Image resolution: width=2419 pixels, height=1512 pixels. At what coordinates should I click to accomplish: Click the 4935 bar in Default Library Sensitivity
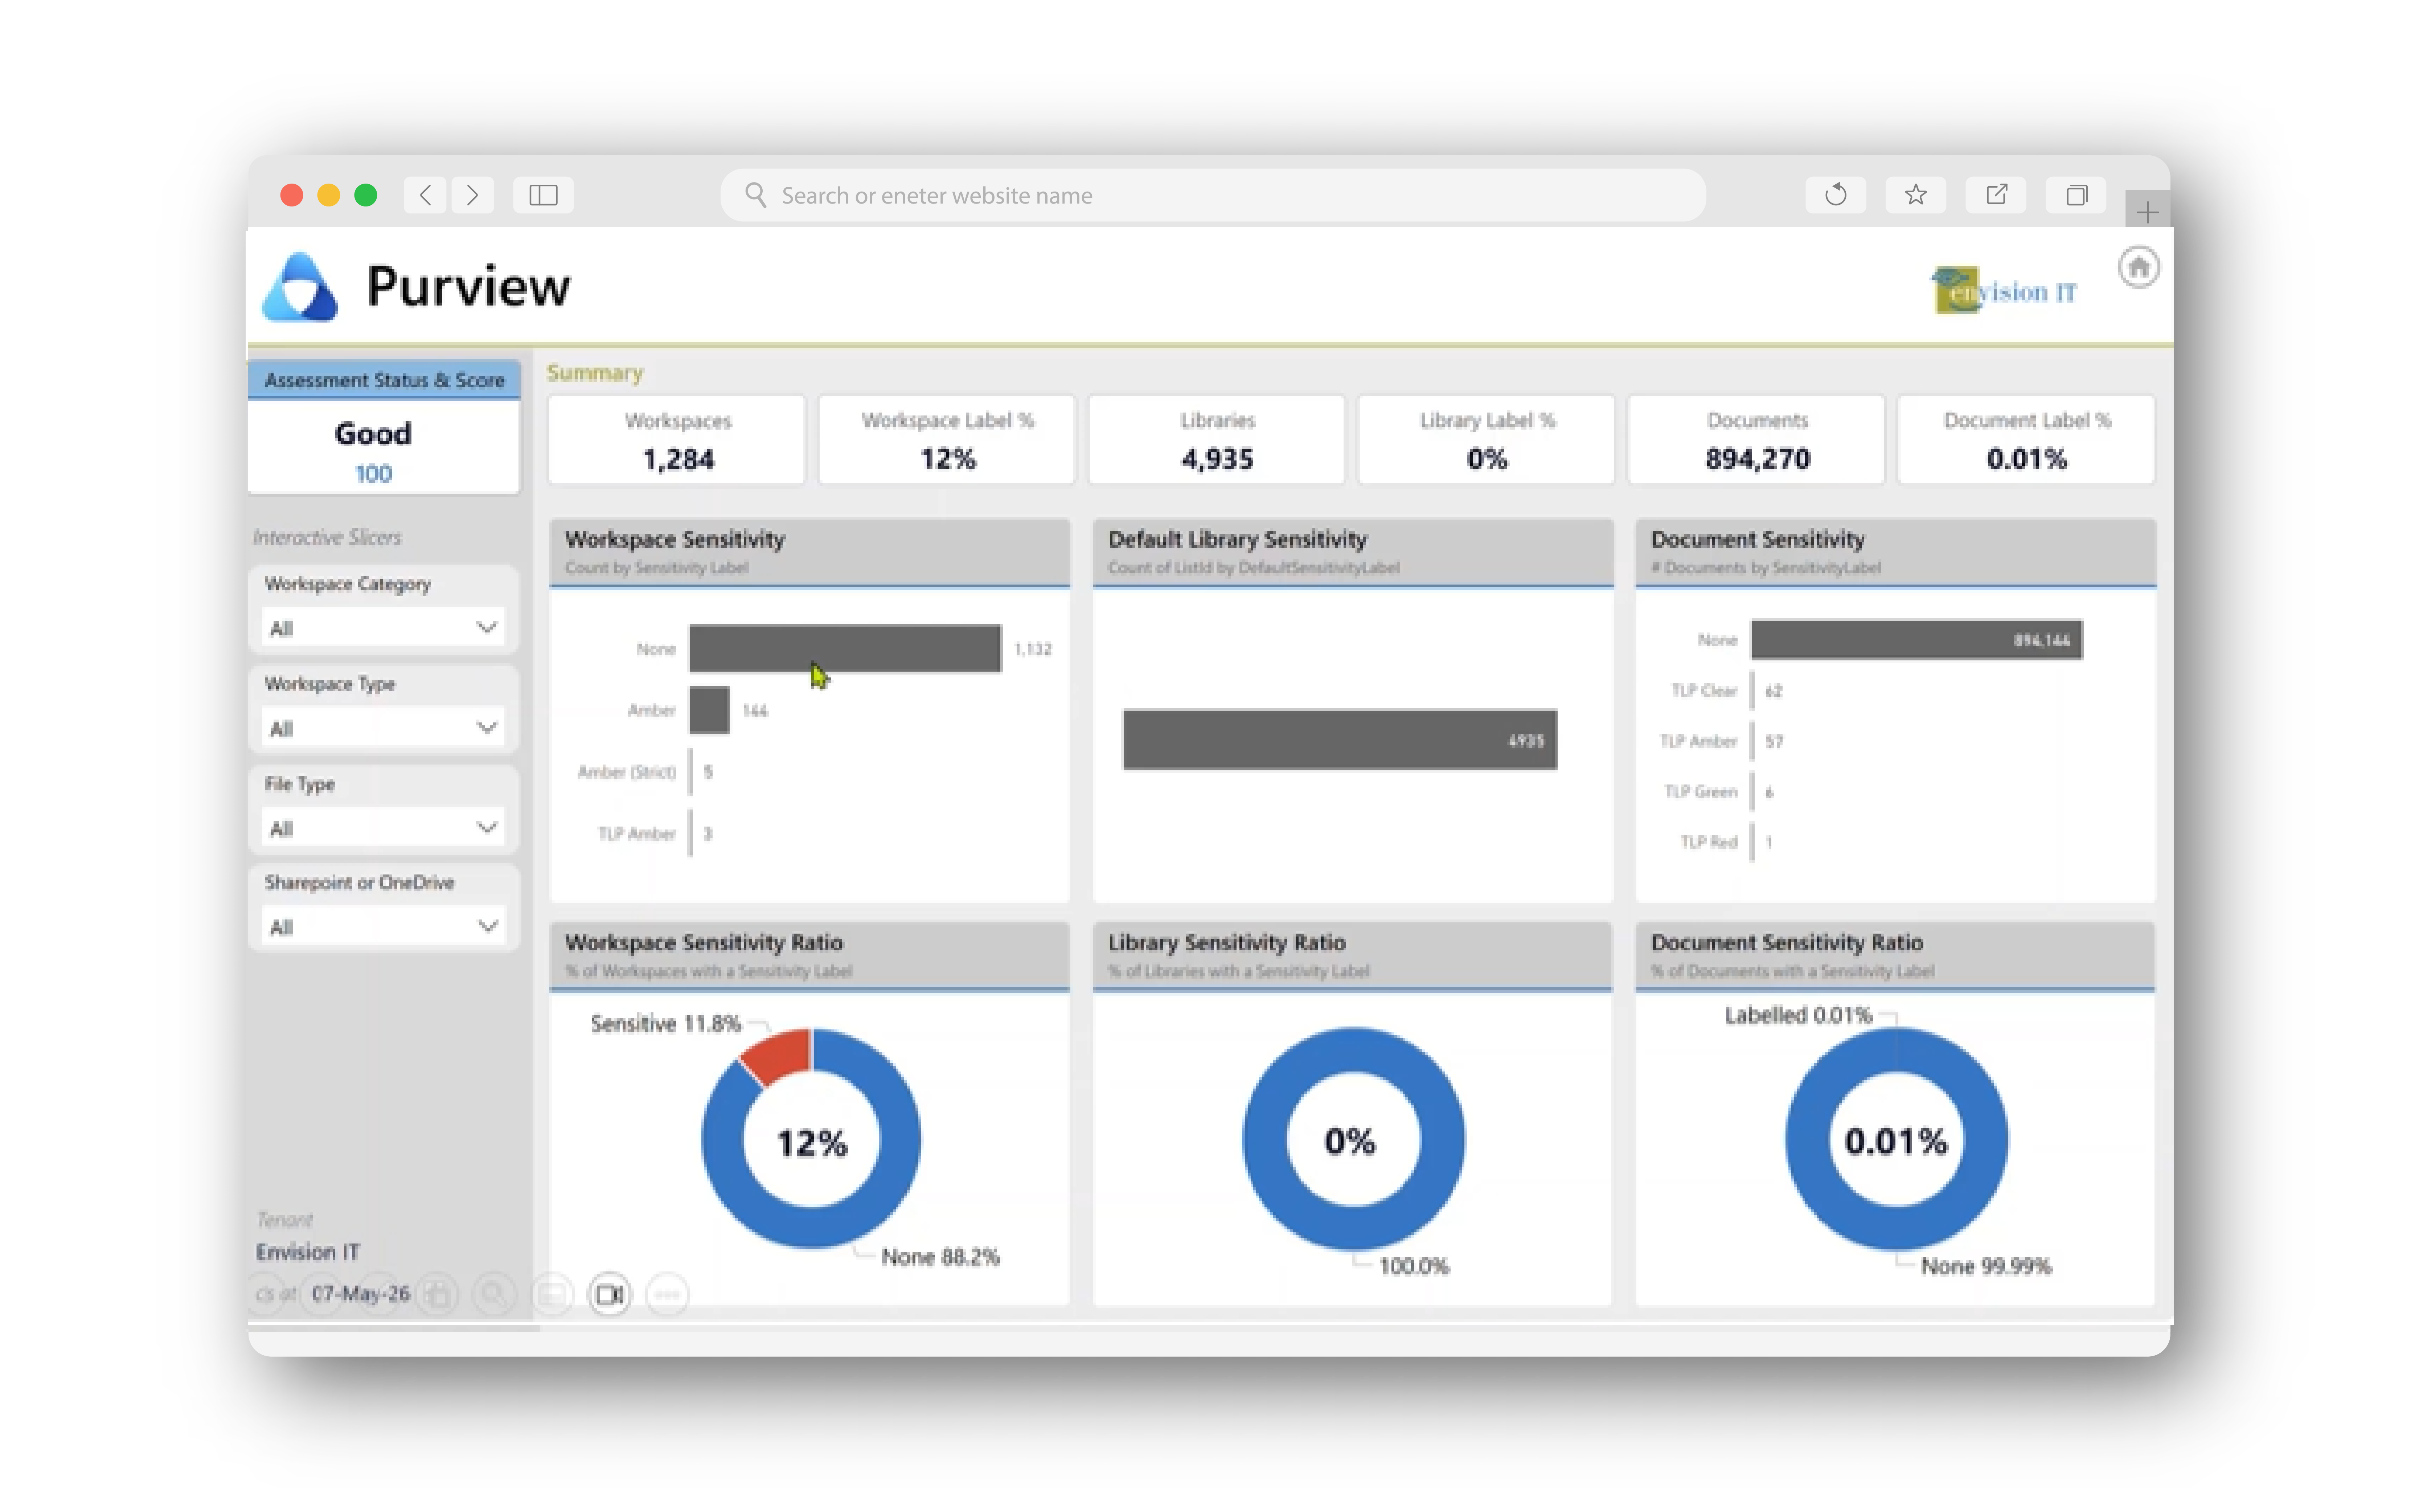click(1340, 740)
